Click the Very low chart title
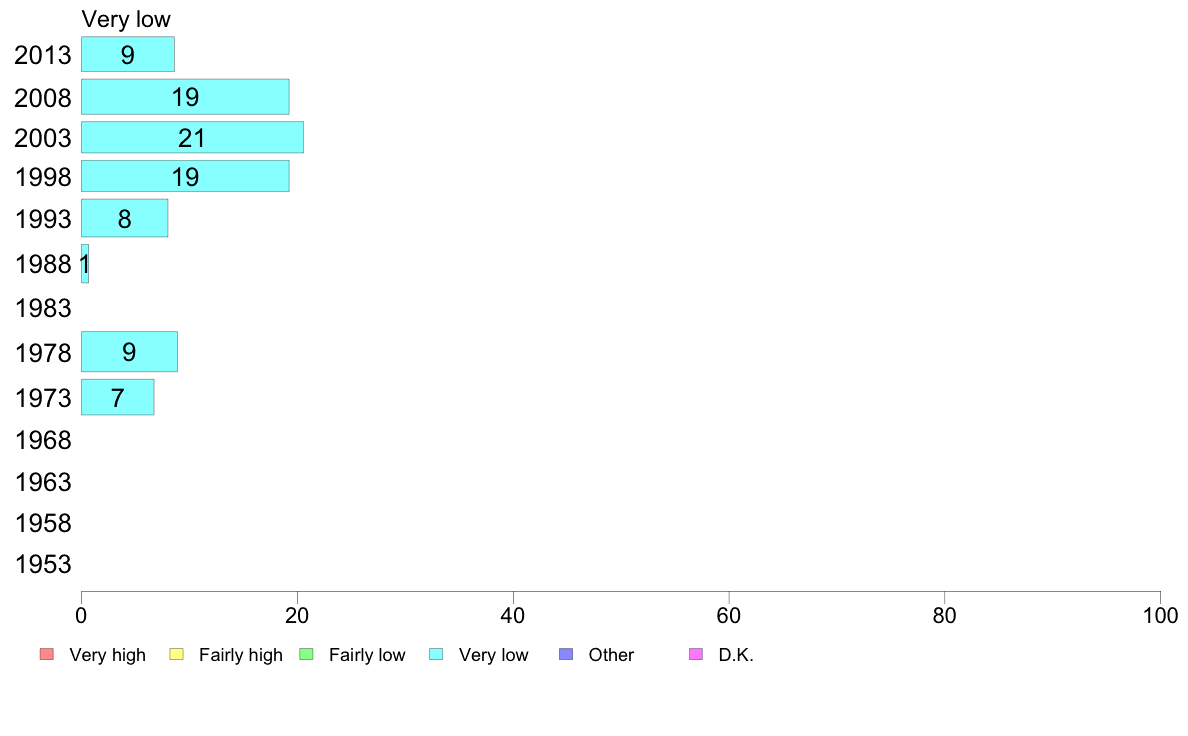 tap(126, 19)
